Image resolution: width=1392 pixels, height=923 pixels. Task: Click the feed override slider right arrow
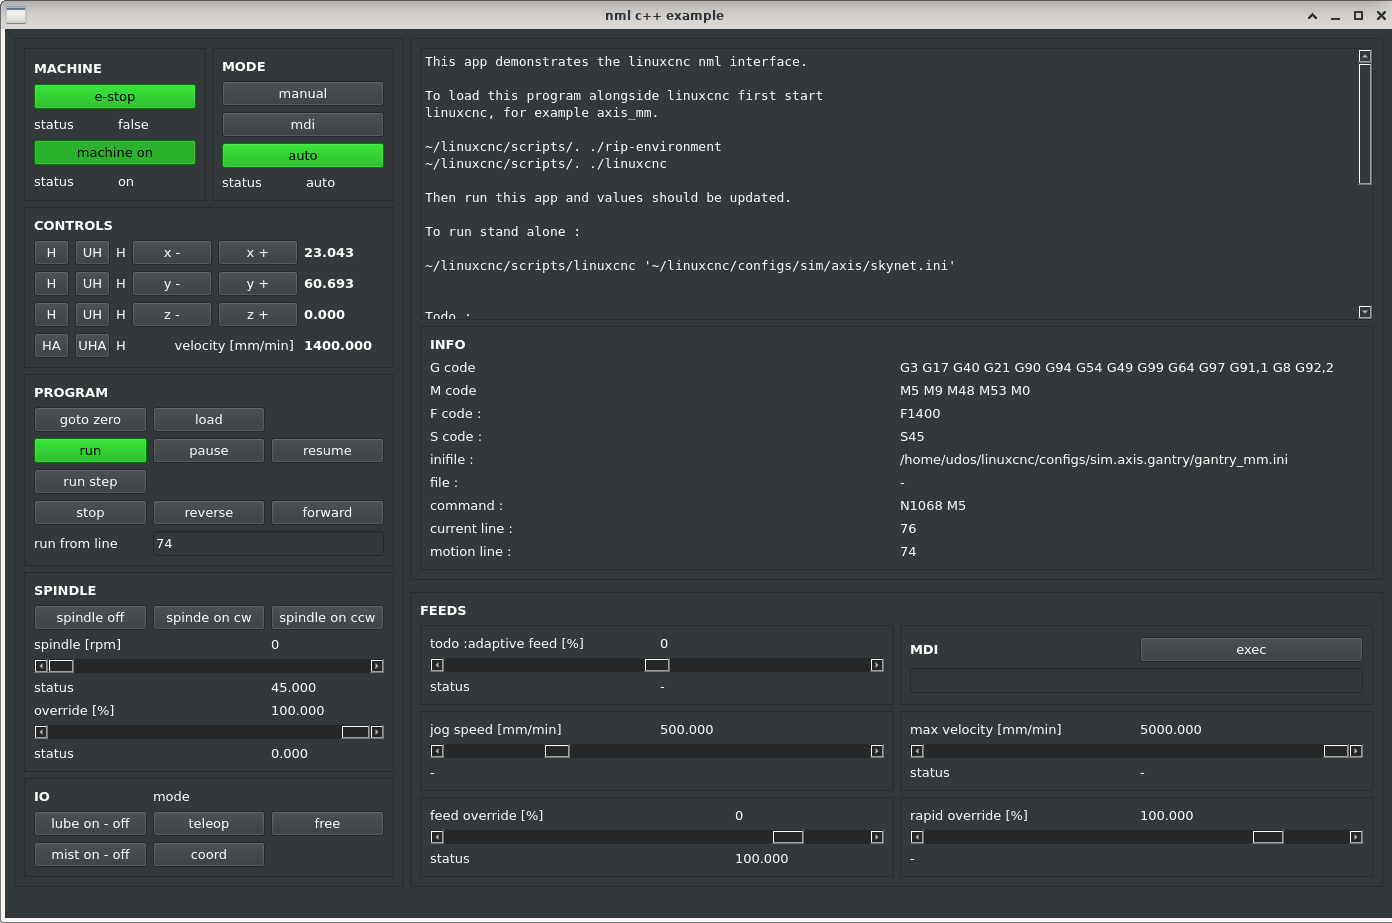coord(877,837)
